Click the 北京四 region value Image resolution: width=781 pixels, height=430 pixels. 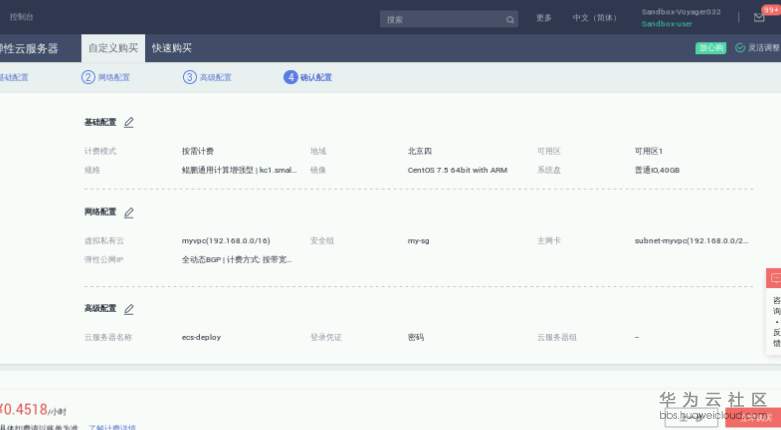point(420,151)
